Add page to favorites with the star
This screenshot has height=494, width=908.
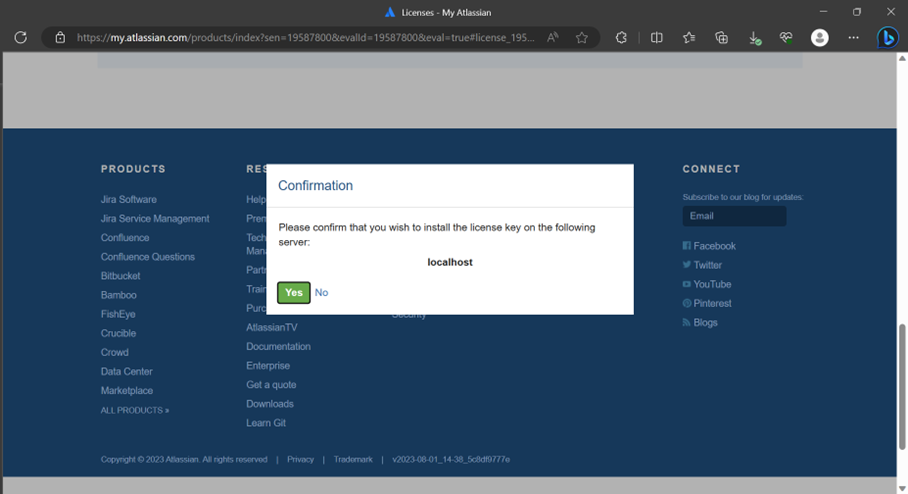pos(582,38)
